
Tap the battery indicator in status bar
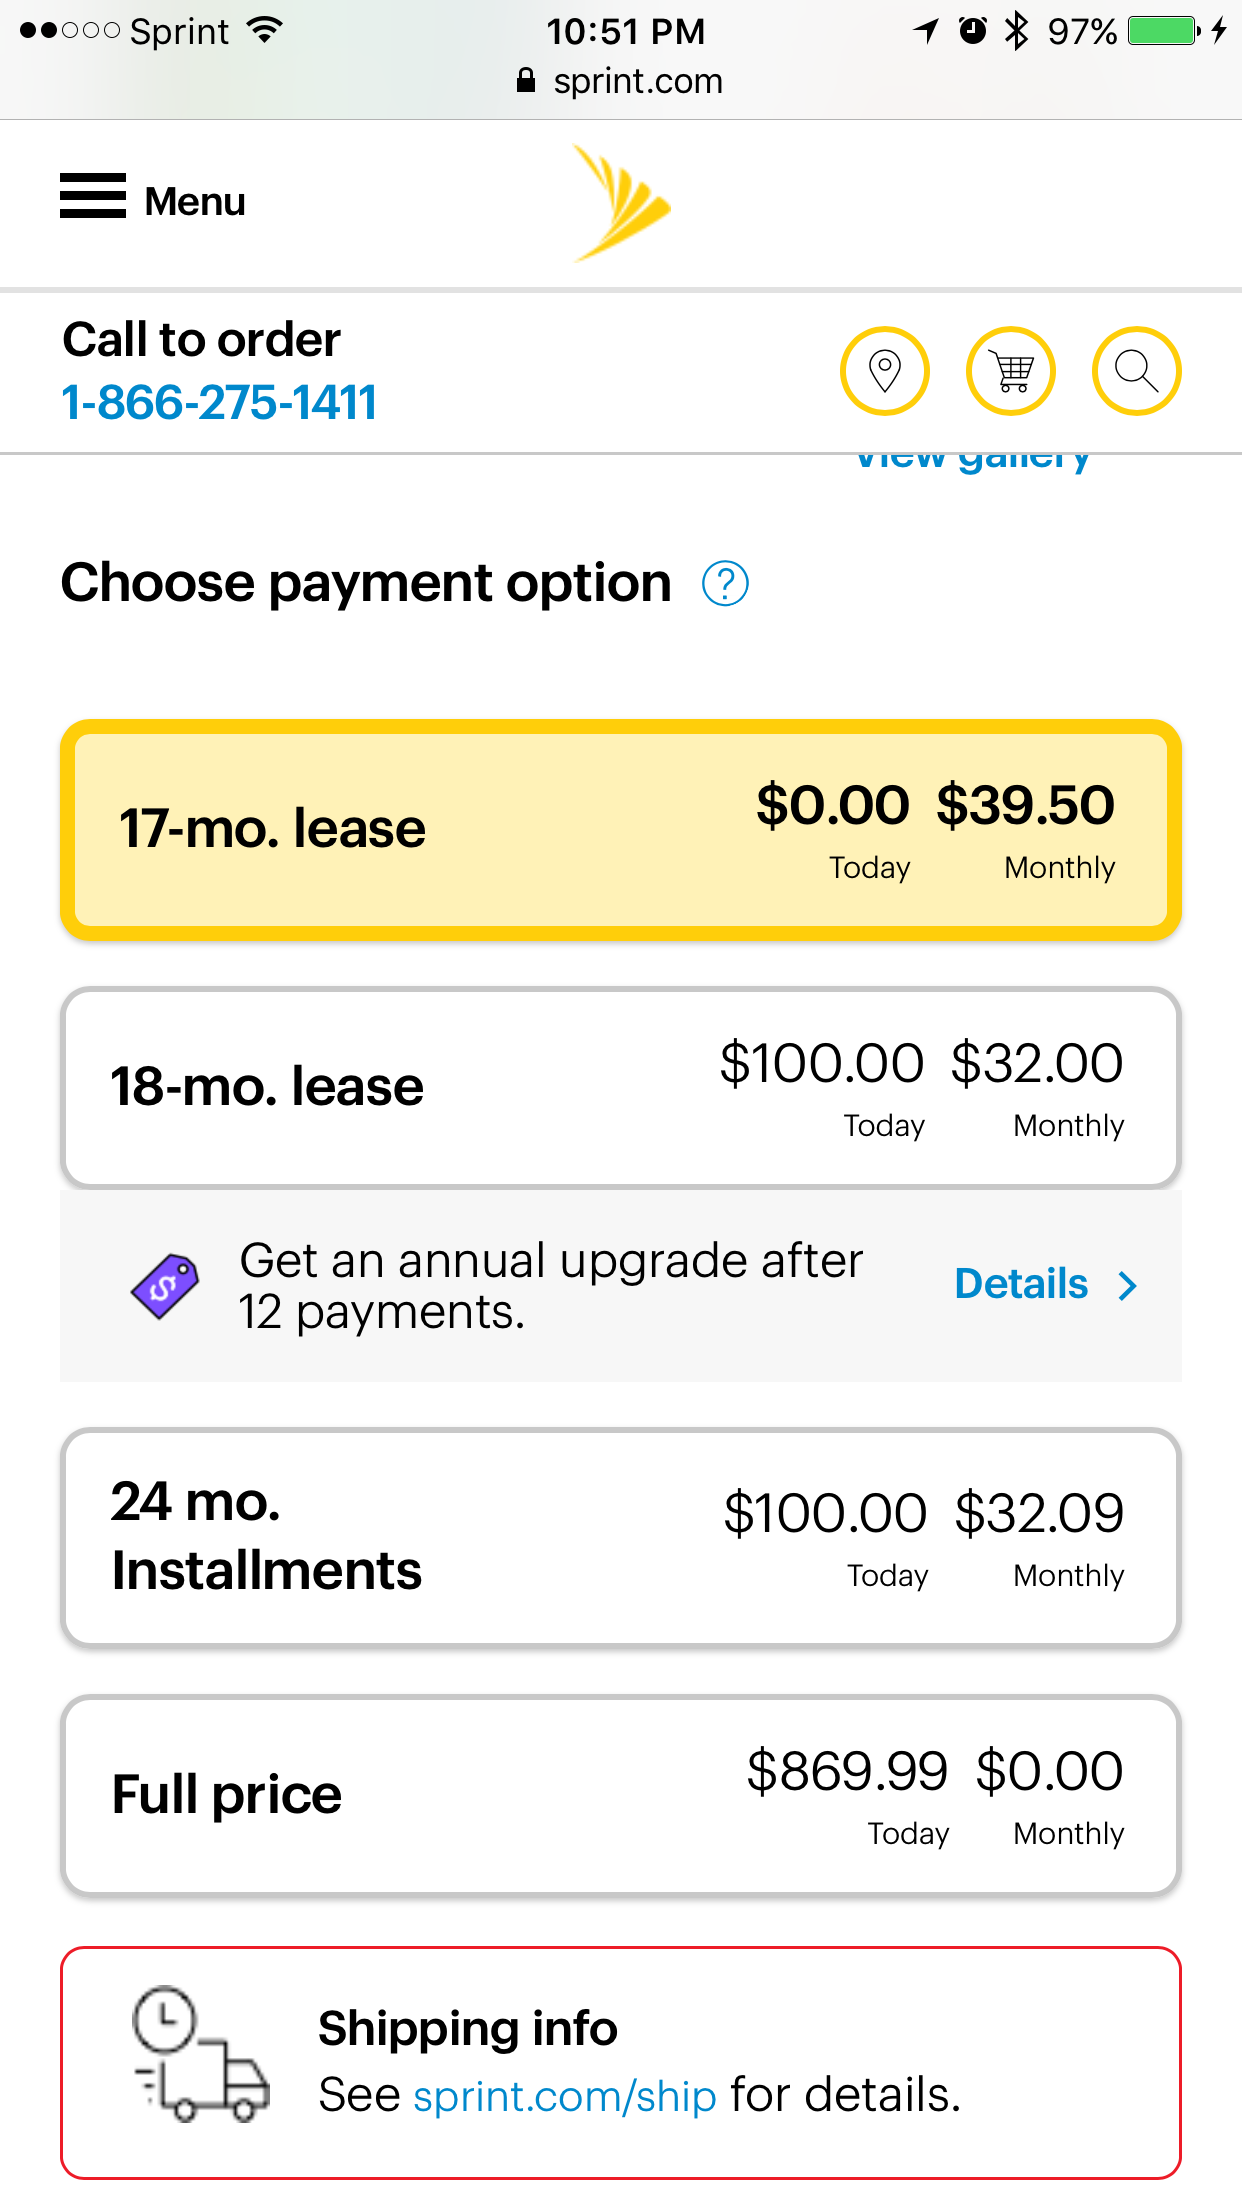pyautogui.click(x=1164, y=31)
